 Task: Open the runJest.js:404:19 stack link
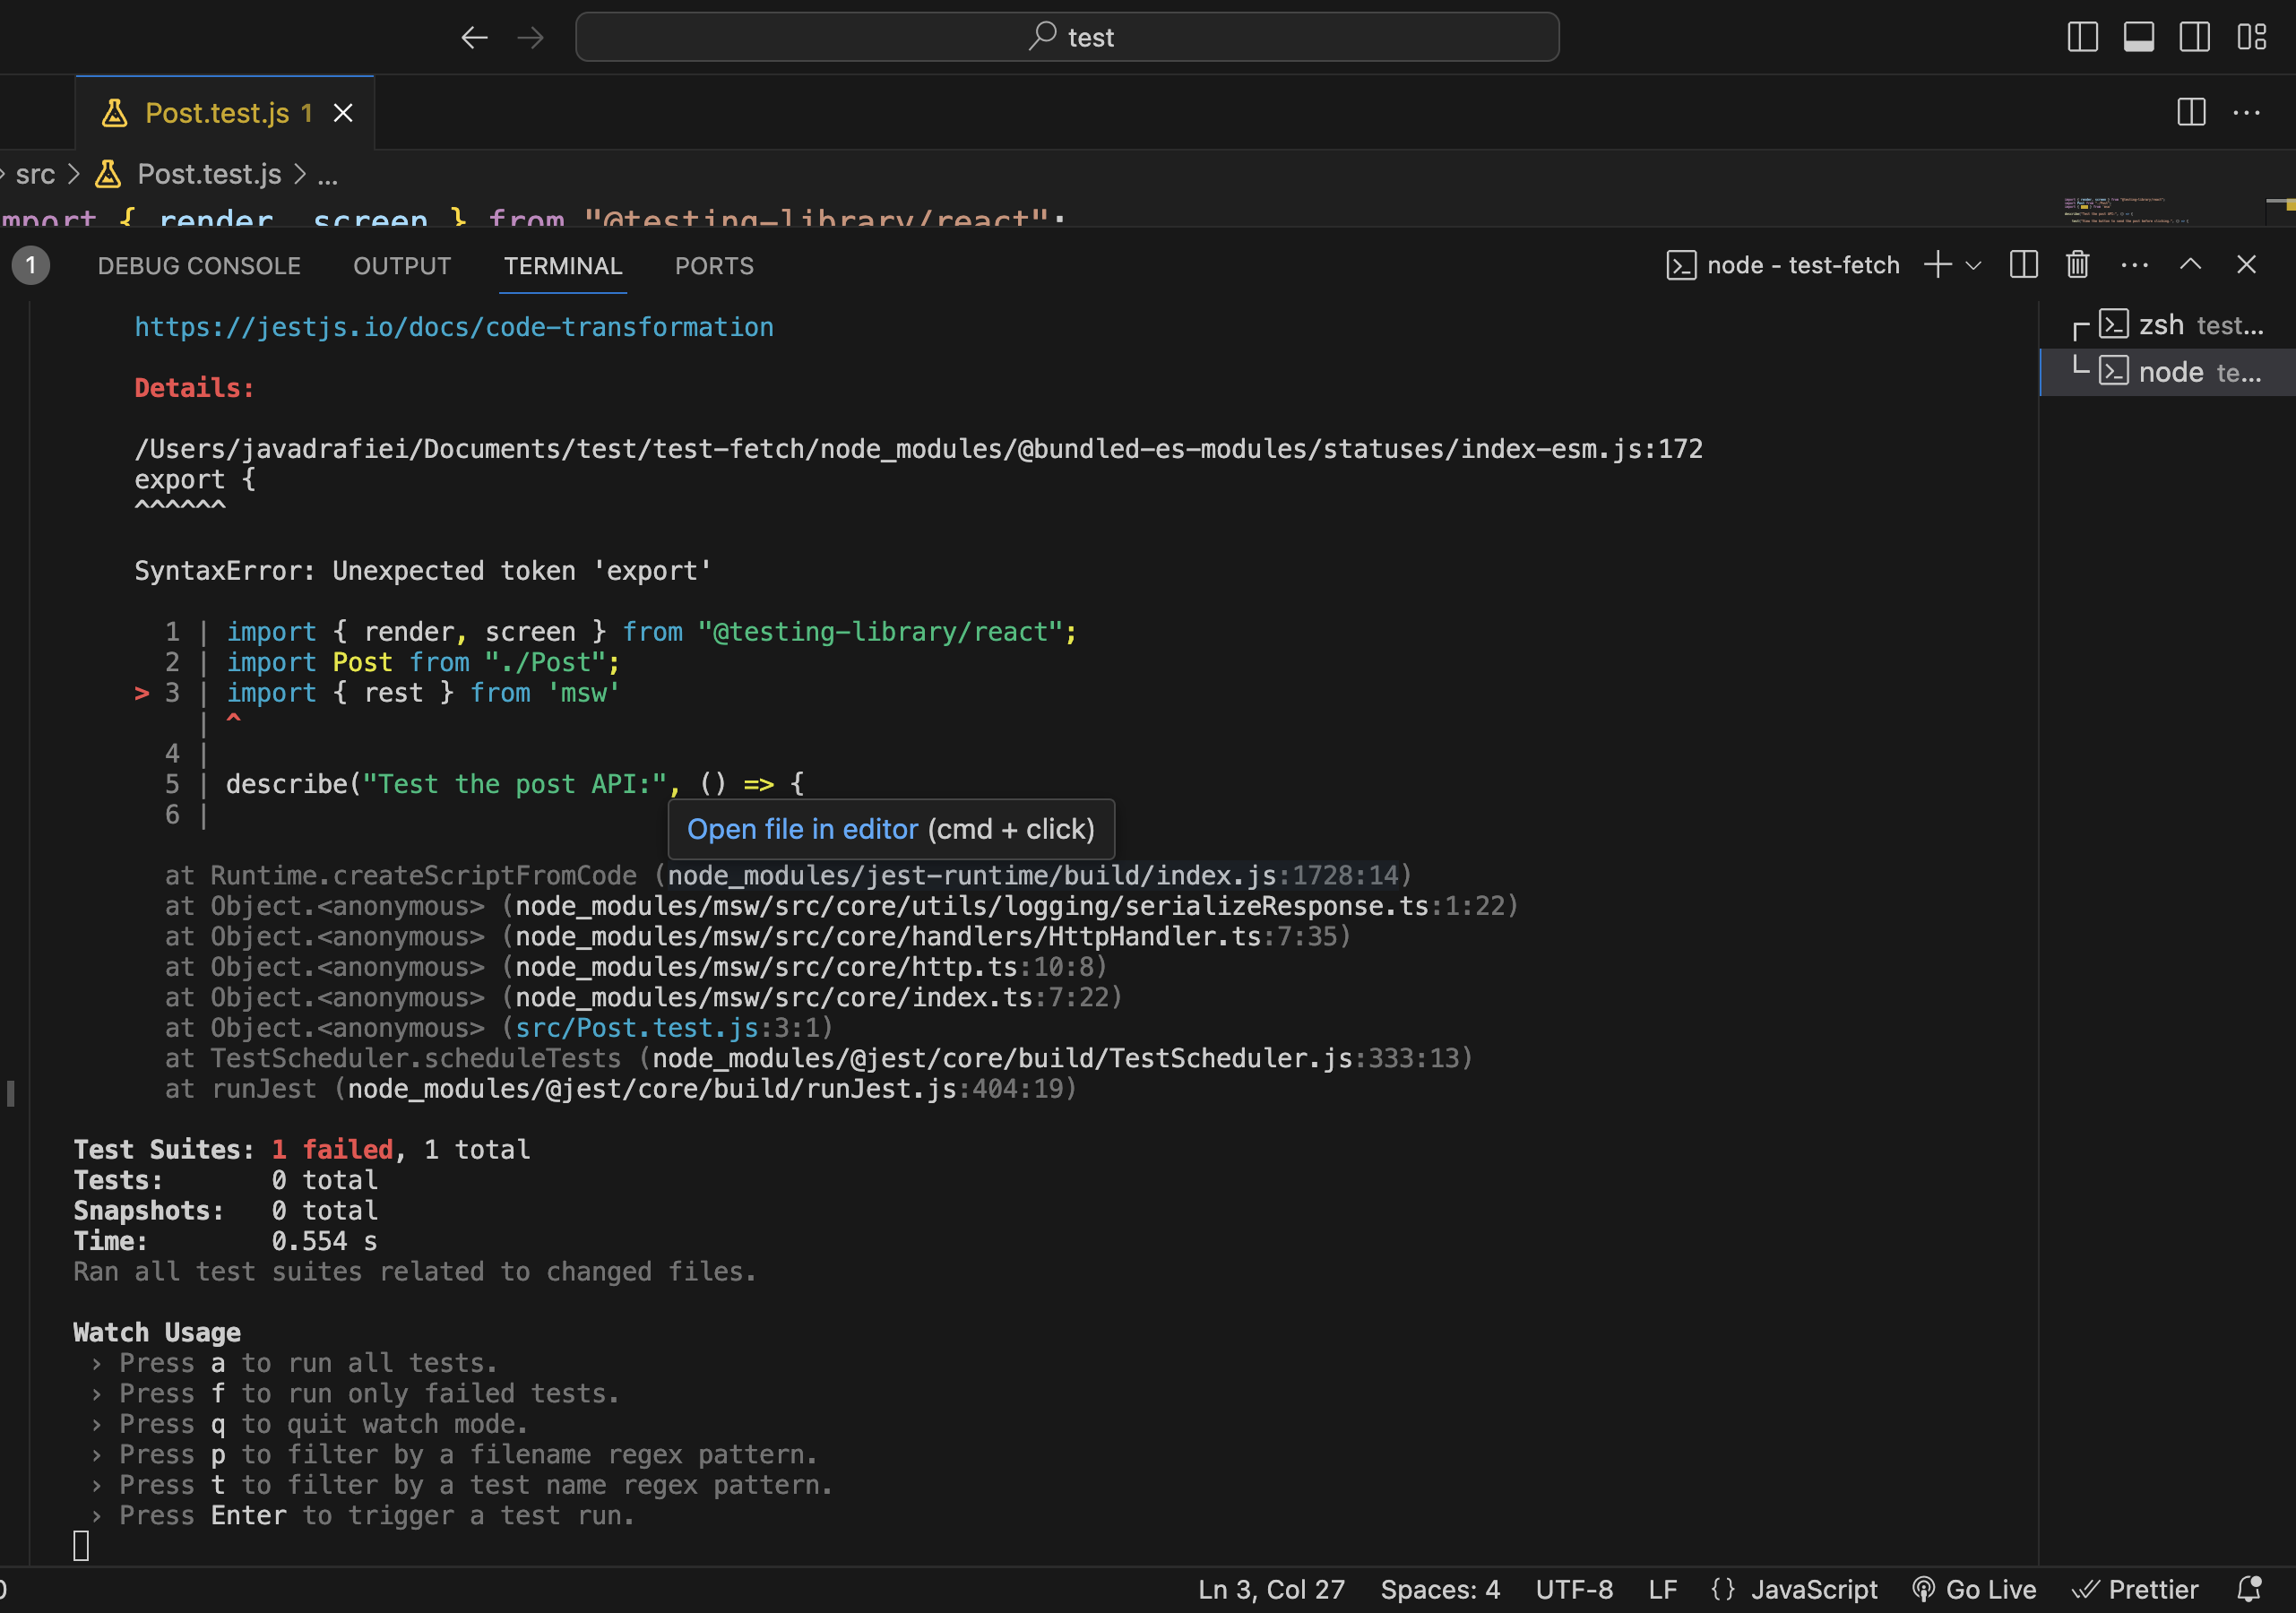pyautogui.click(x=704, y=1089)
